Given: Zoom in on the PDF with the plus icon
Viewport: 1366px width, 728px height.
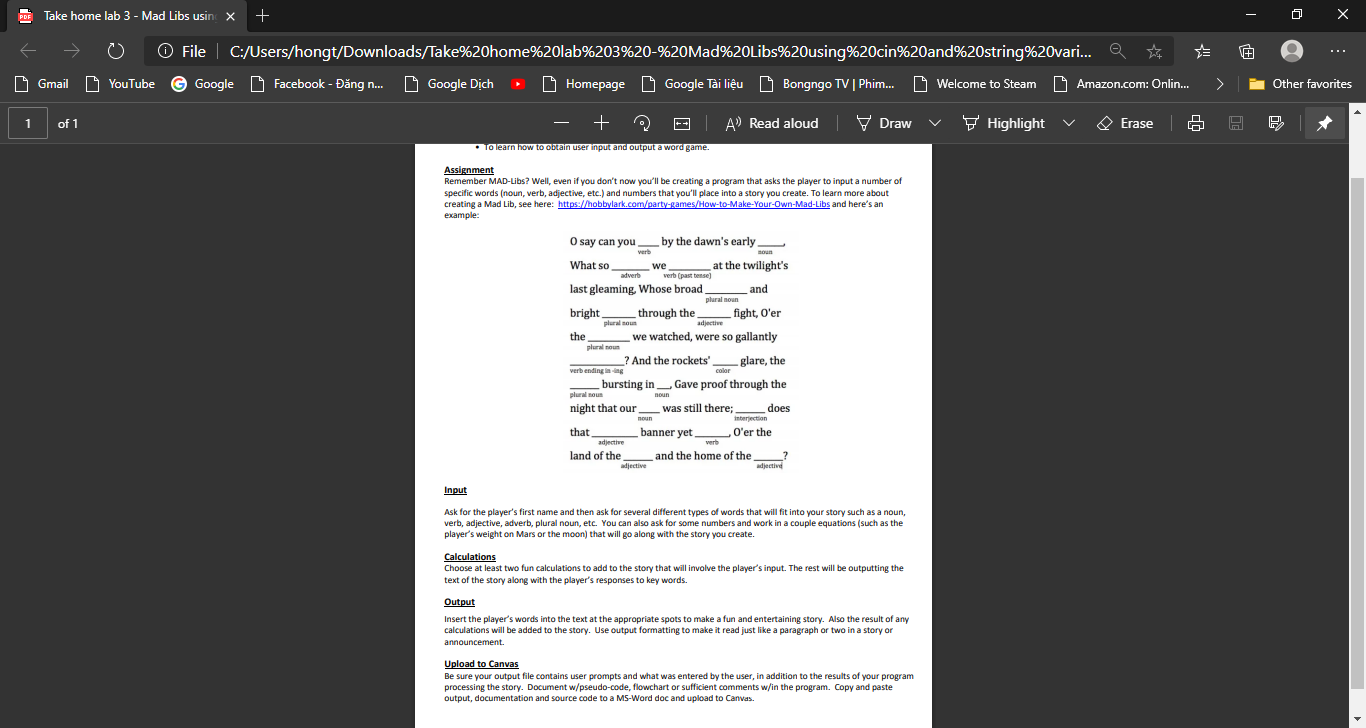Looking at the screenshot, I should coord(601,123).
